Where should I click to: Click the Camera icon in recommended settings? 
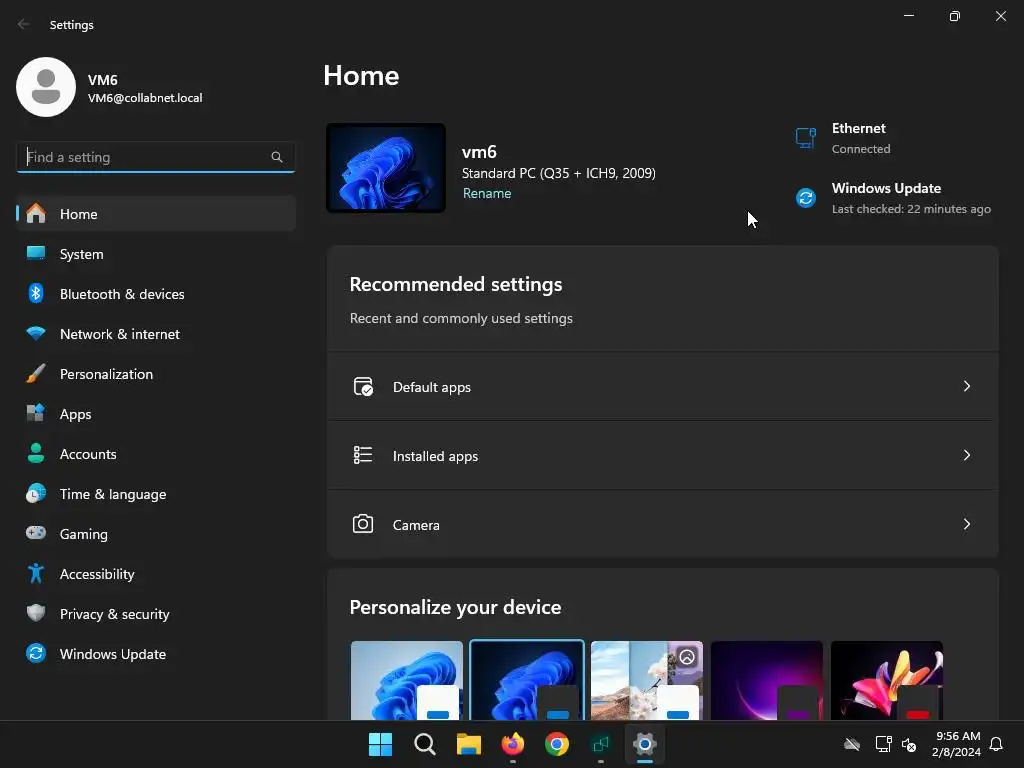pyautogui.click(x=363, y=524)
